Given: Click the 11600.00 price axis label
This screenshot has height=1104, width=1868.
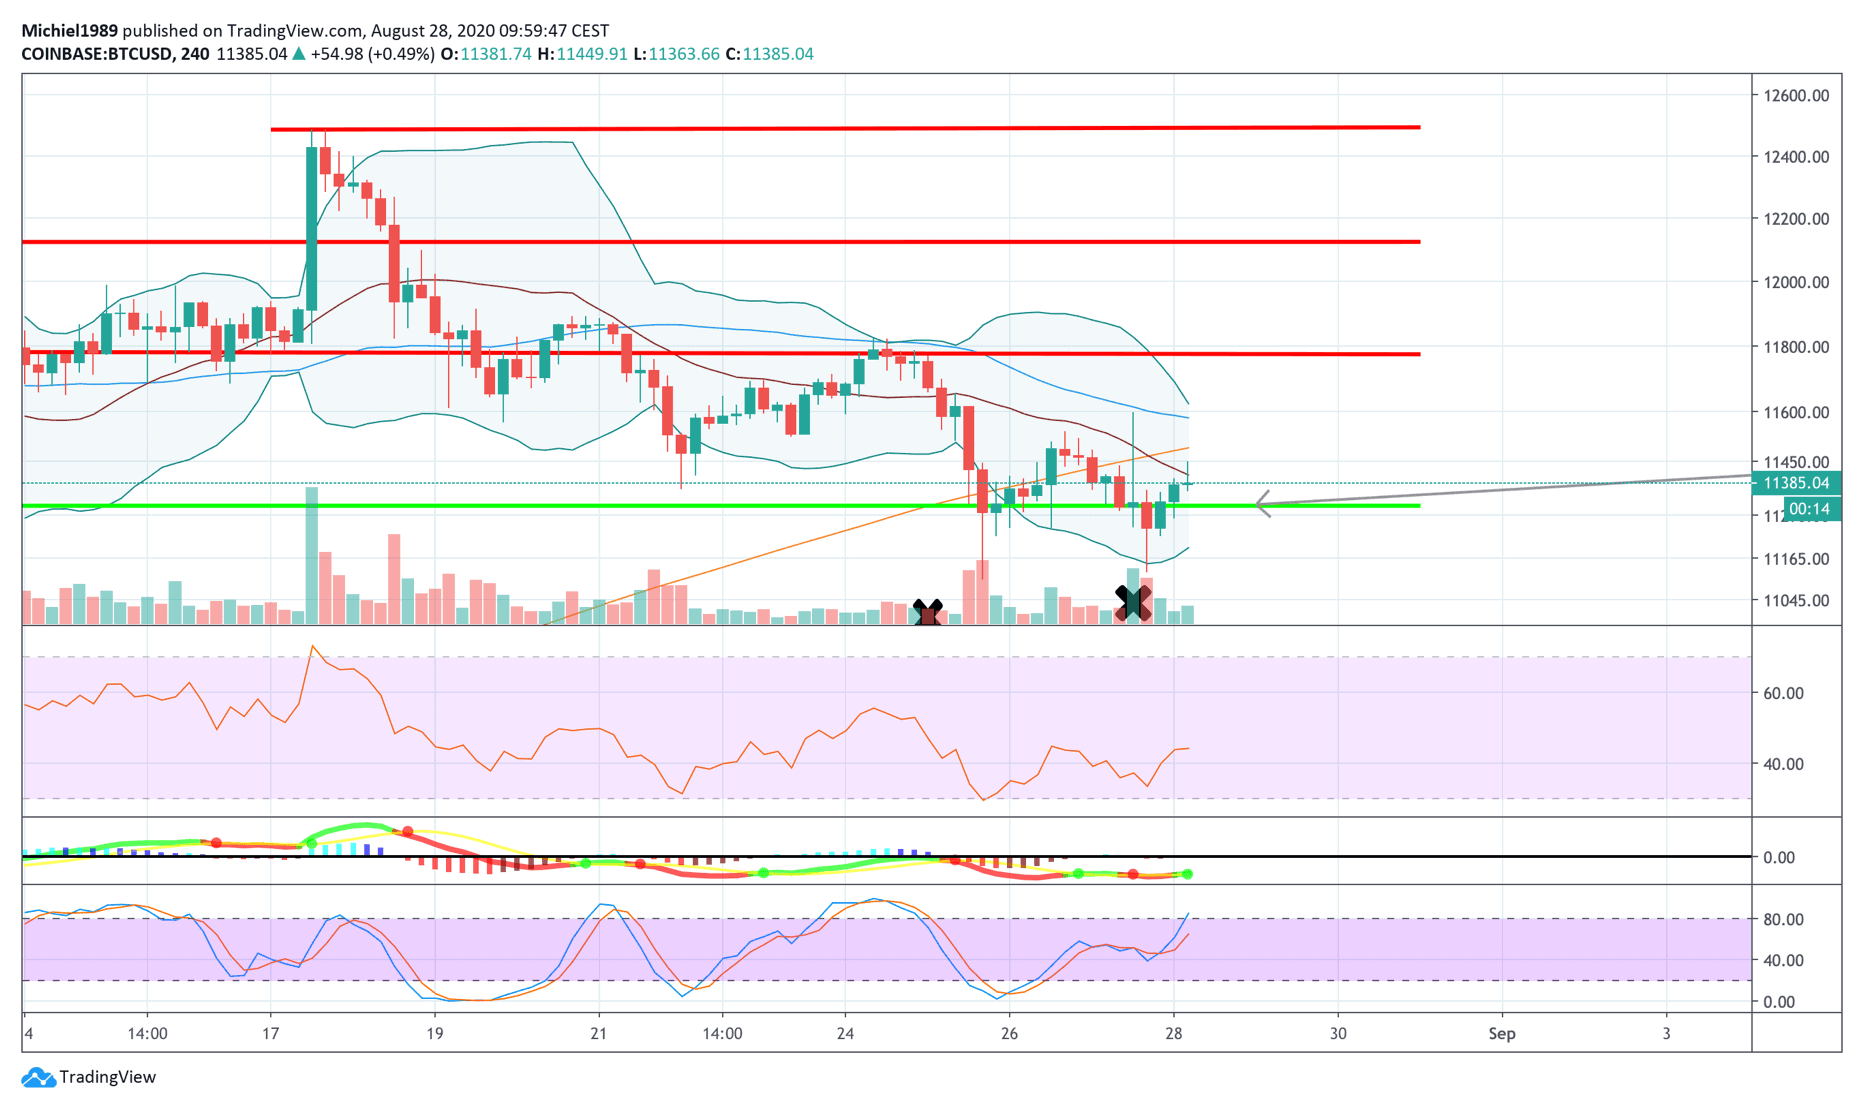Looking at the screenshot, I should tap(1797, 412).
